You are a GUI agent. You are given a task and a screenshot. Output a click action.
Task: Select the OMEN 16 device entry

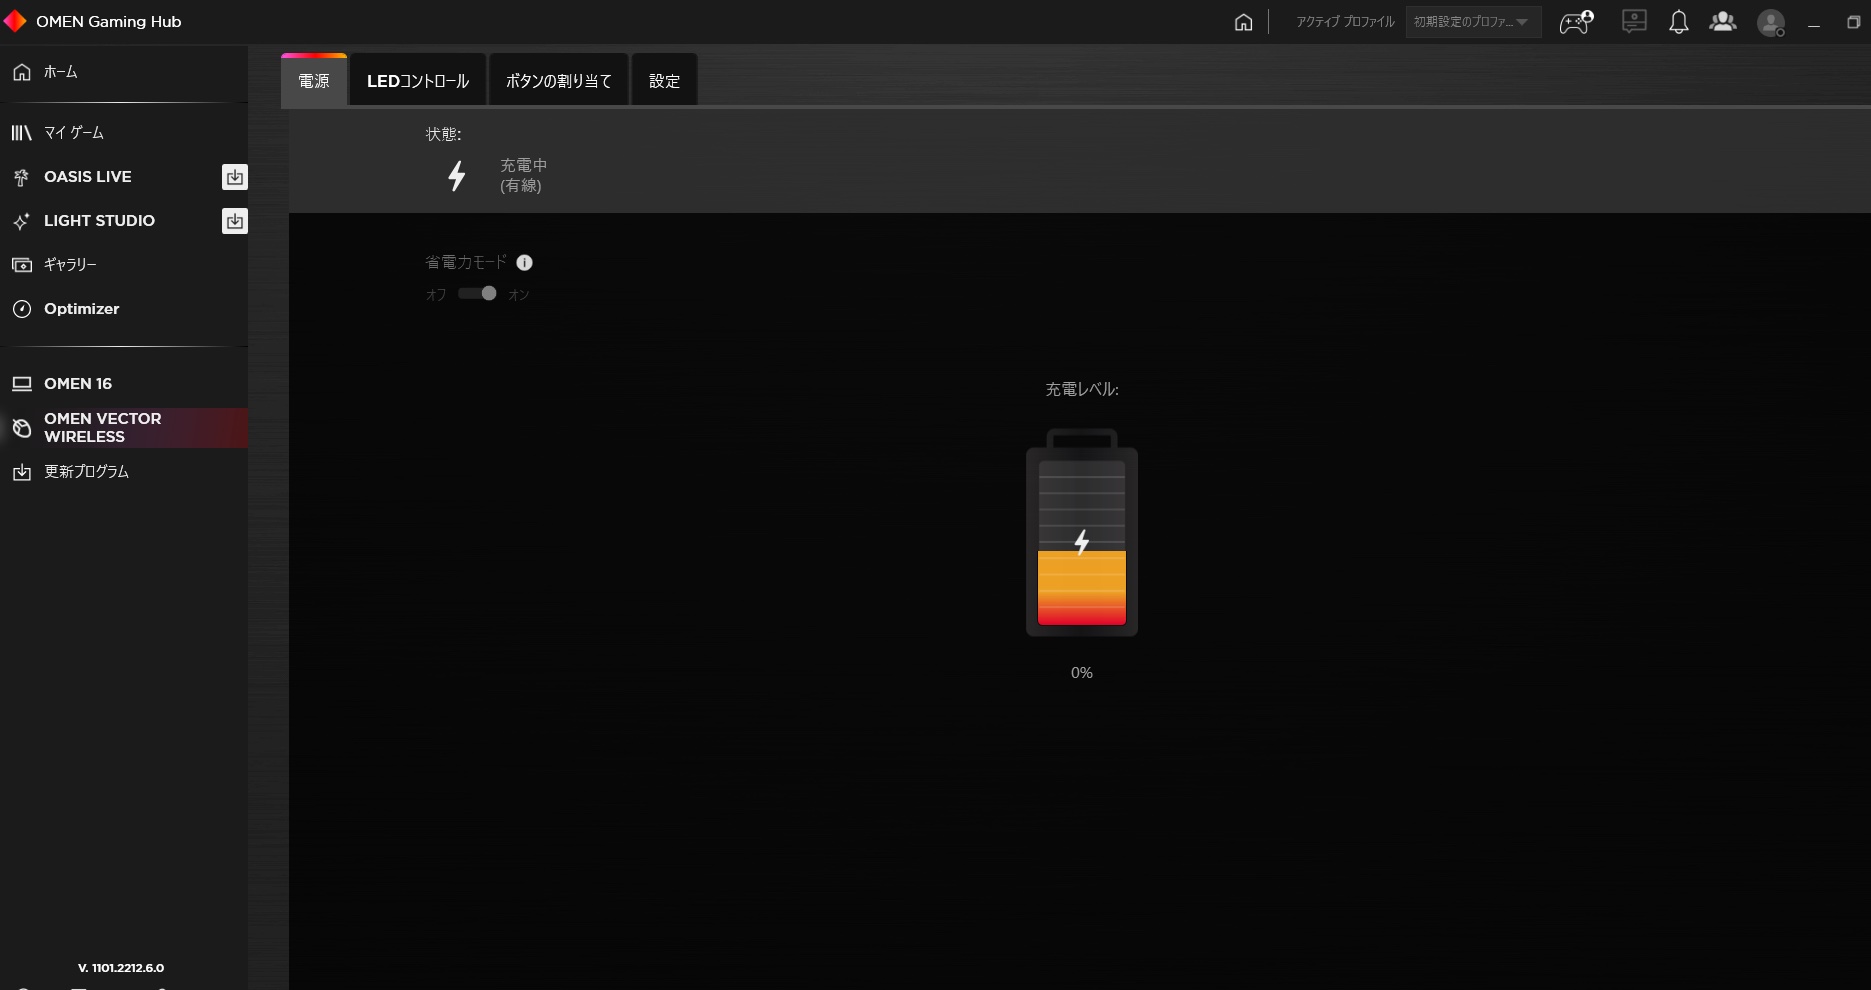(124, 384)
